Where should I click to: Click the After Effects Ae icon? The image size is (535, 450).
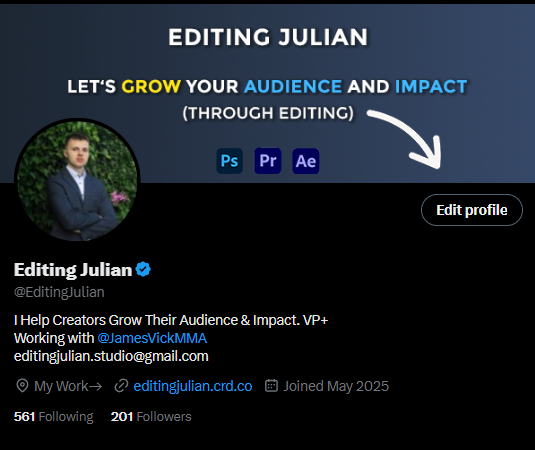pos(306,161)
